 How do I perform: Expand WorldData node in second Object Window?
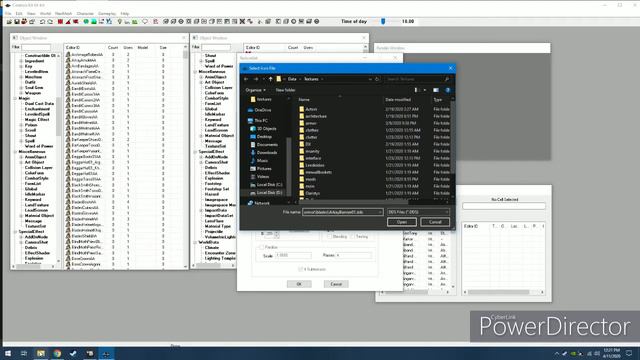pos(196,242)
